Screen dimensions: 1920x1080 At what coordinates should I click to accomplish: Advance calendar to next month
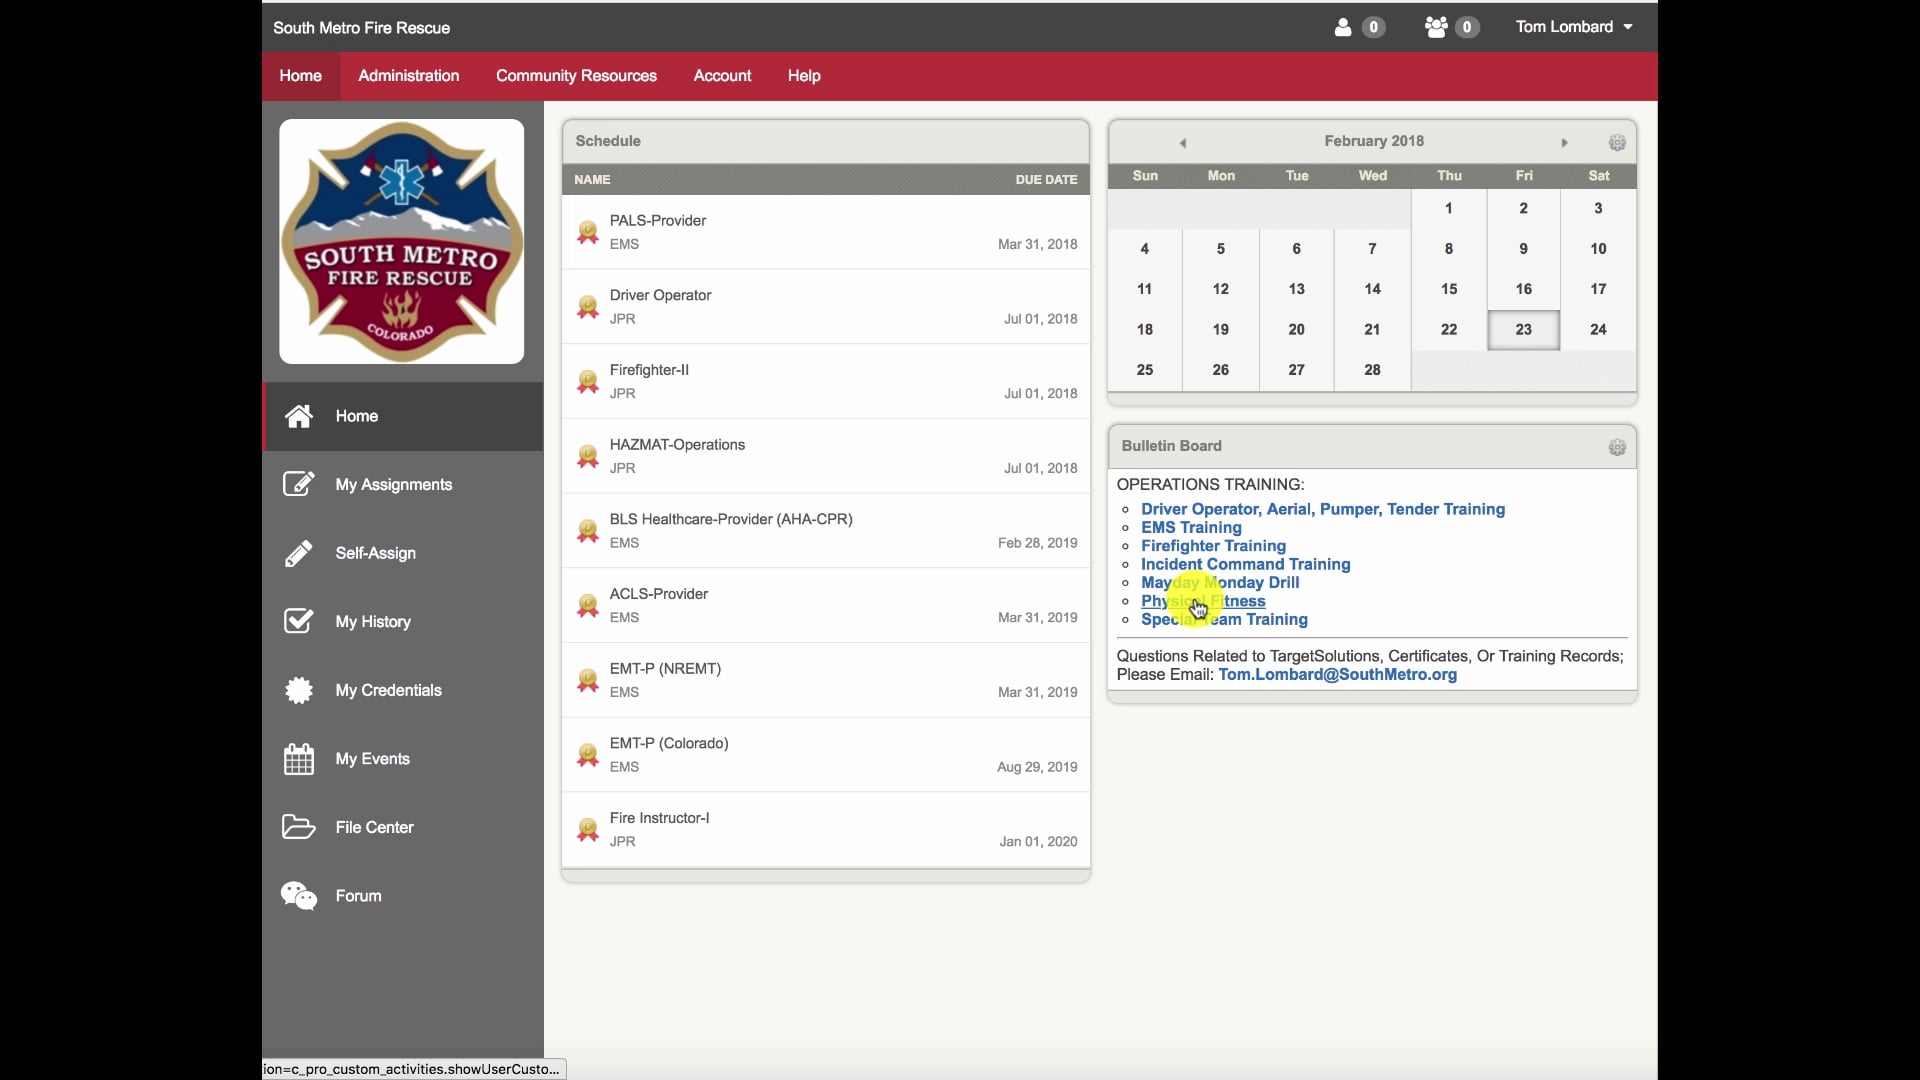(x=1565, y=143)
